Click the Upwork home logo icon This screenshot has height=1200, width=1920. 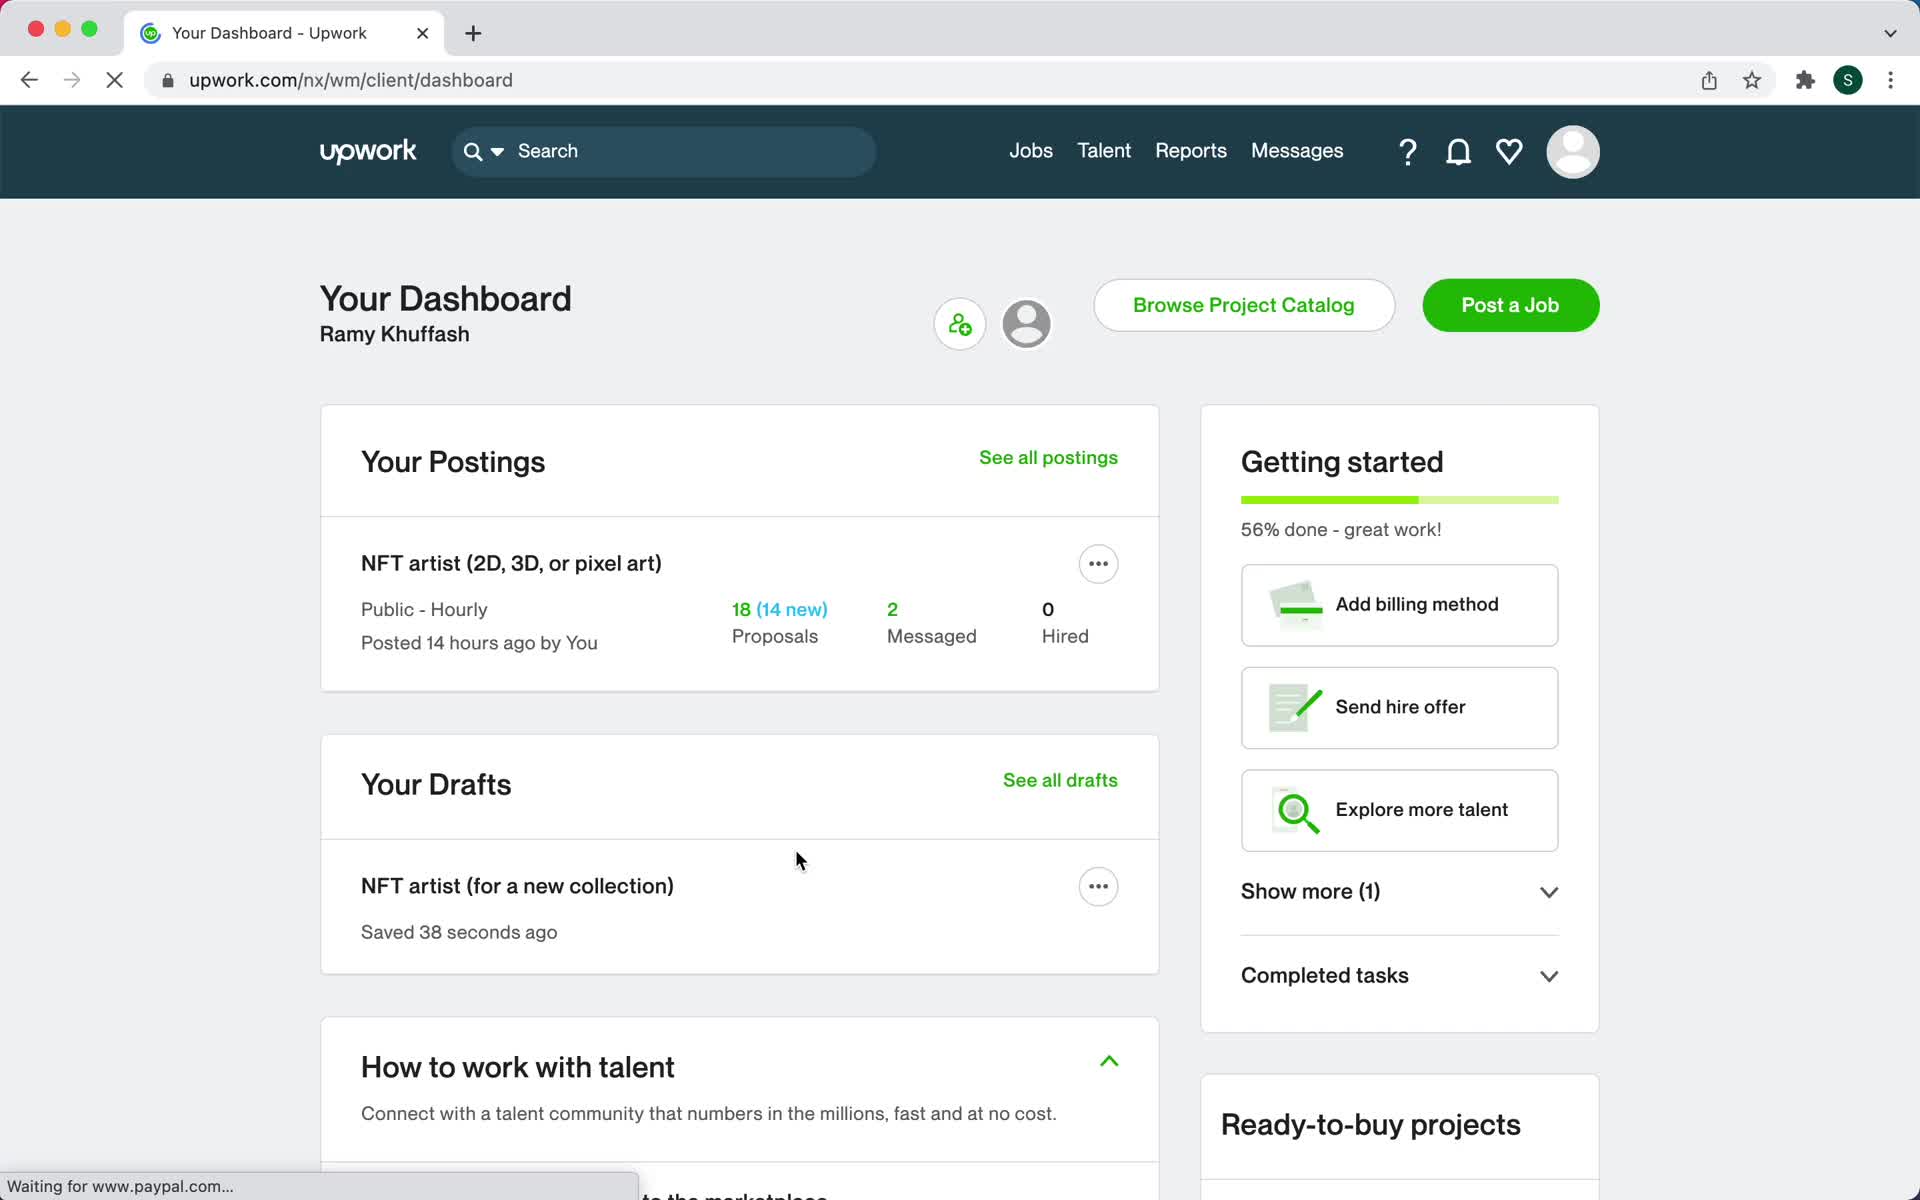coord(368,151)
